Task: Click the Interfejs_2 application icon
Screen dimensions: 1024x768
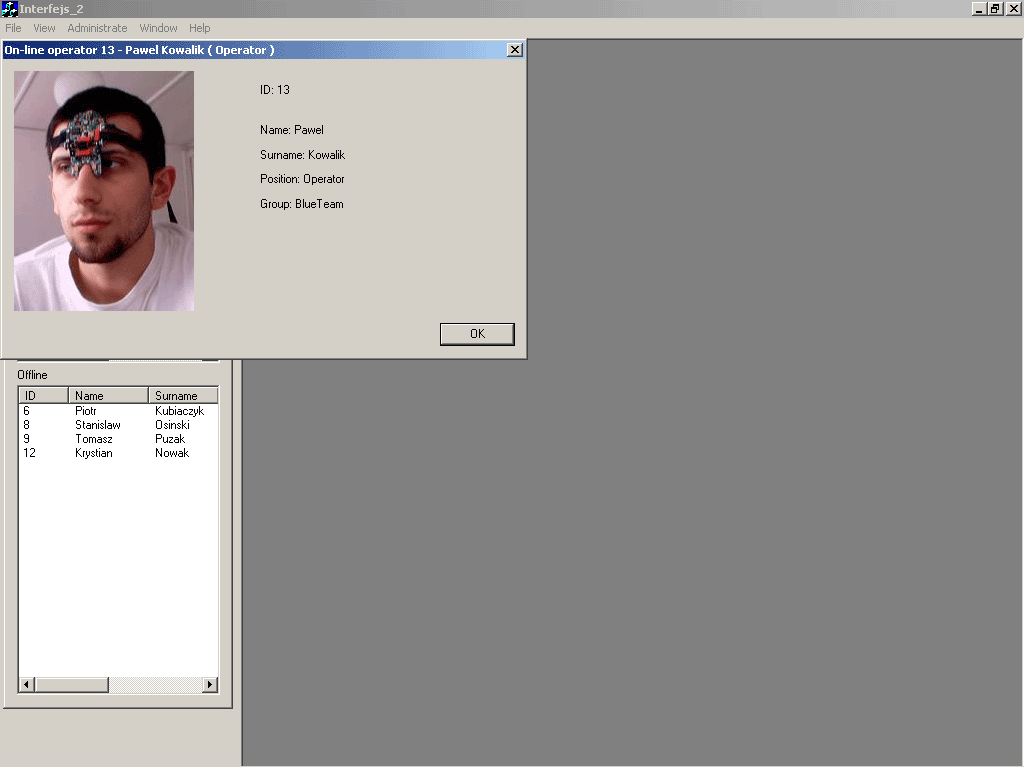Action: pyautogui.click(x=9, y=8)
